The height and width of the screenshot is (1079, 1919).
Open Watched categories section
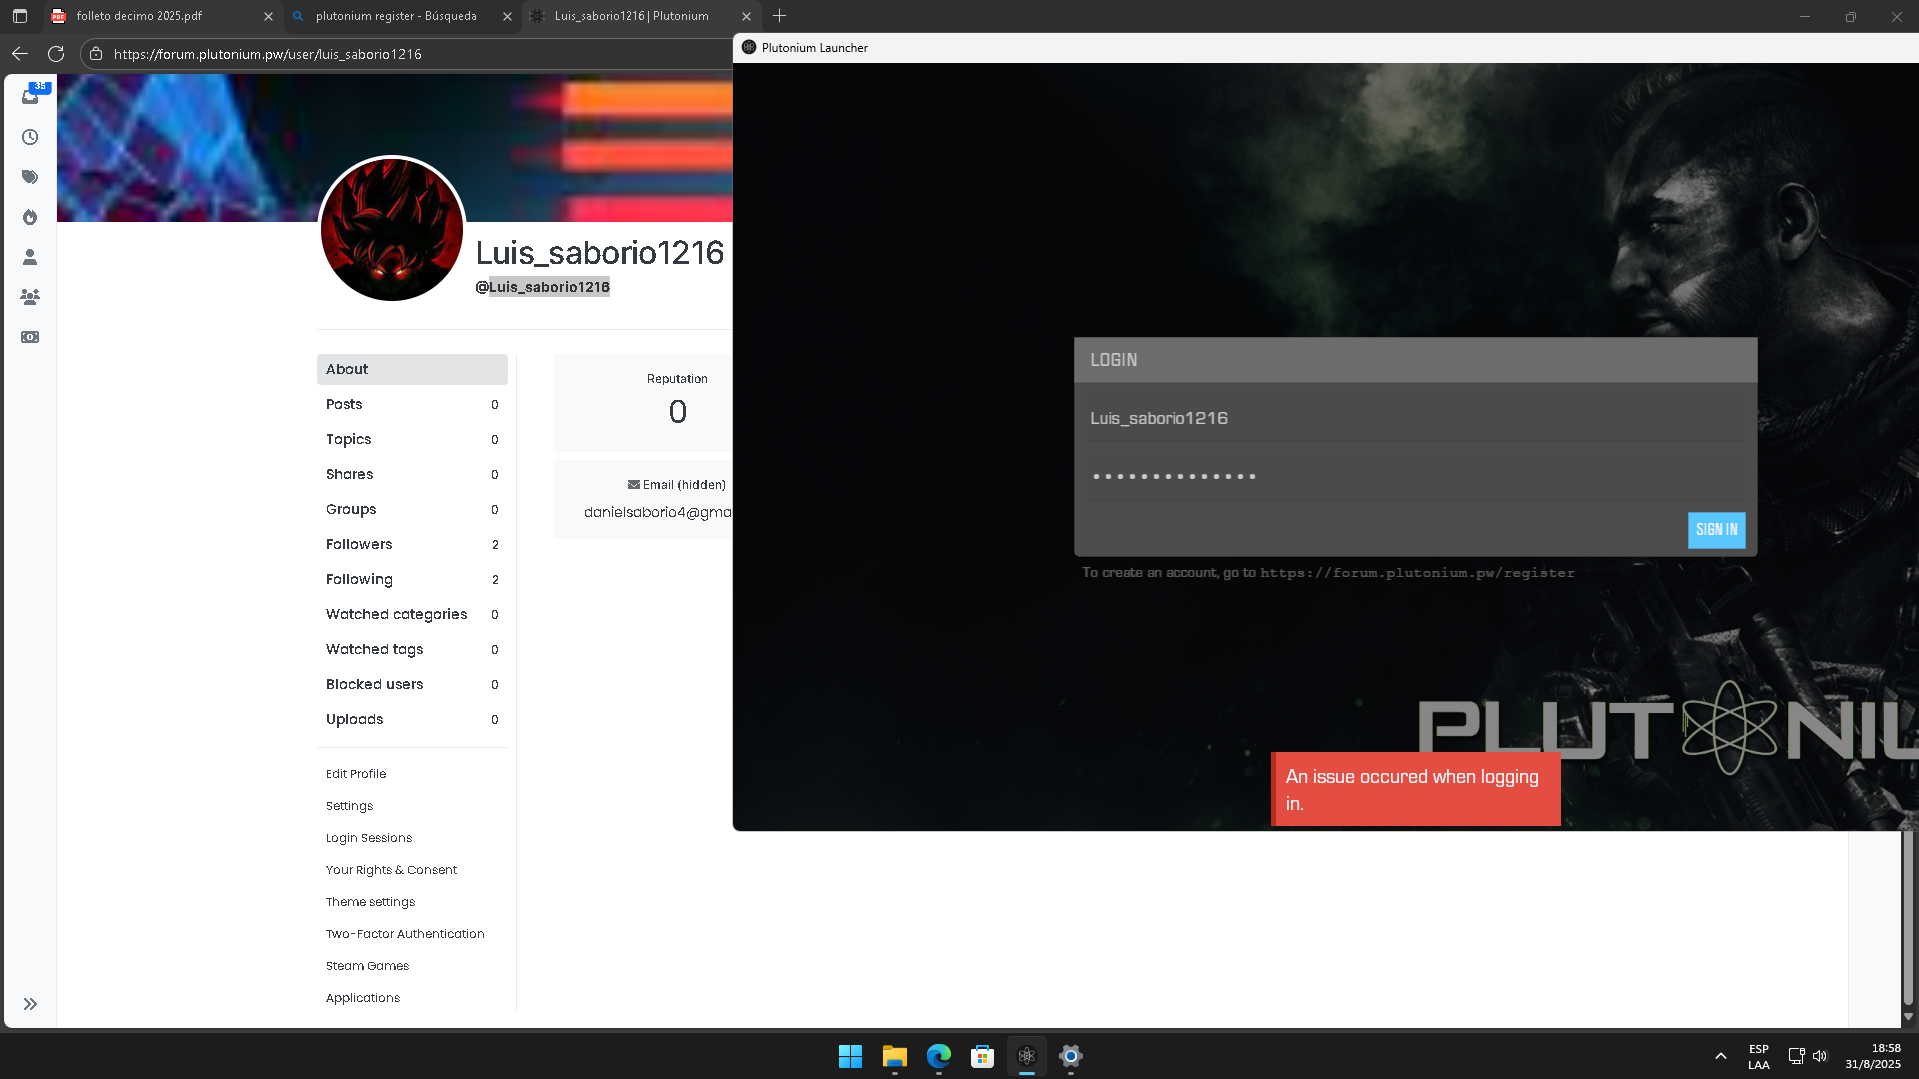[412, 614]
